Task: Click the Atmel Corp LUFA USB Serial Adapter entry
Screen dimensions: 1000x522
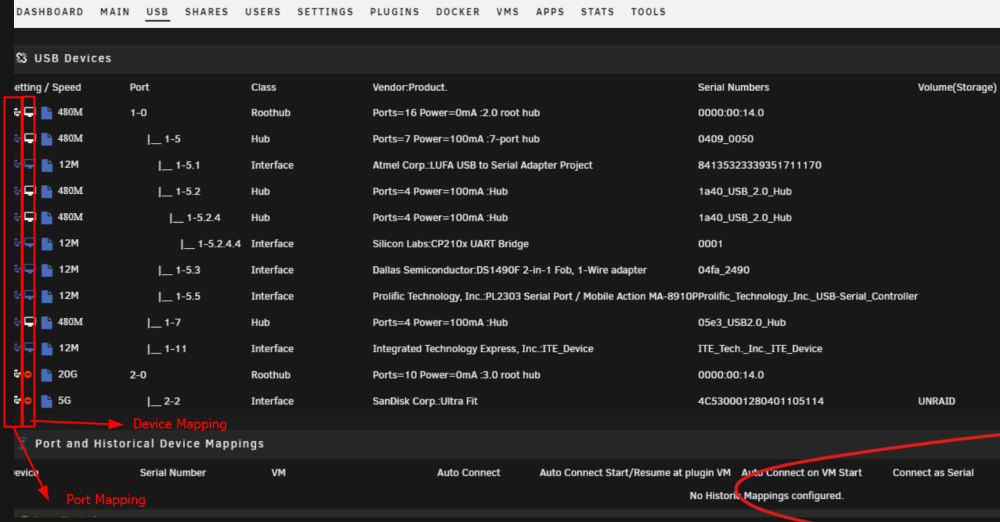Action: click(482, 165)
